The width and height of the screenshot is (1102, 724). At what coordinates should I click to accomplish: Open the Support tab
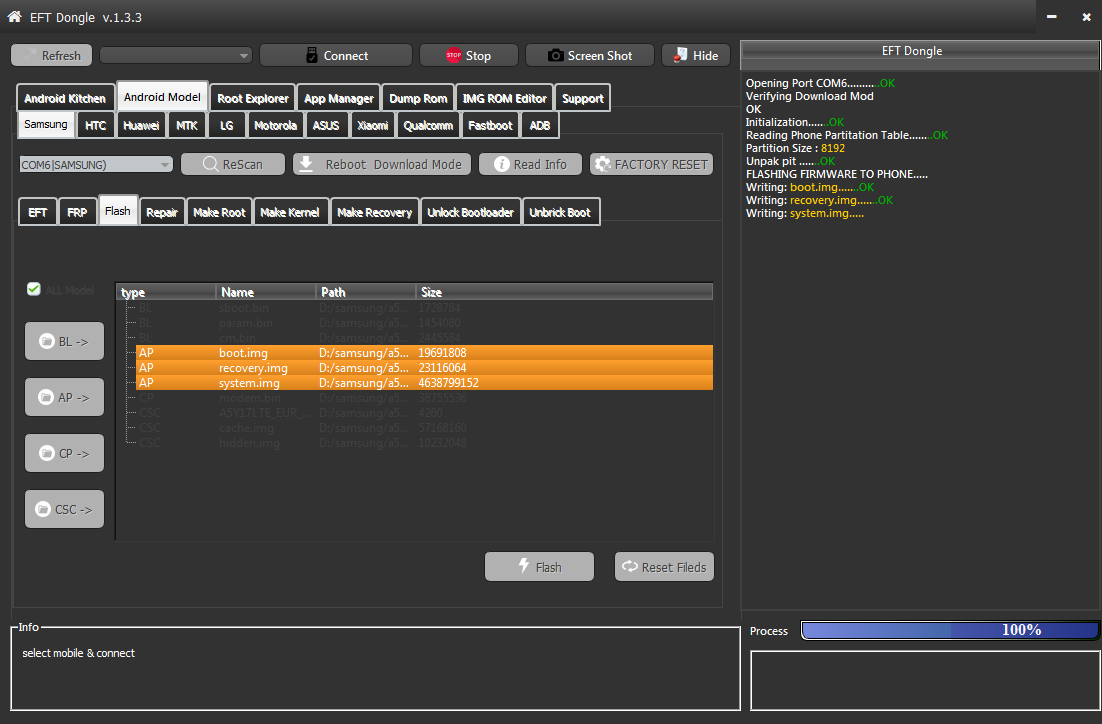(x=583, y=98)
